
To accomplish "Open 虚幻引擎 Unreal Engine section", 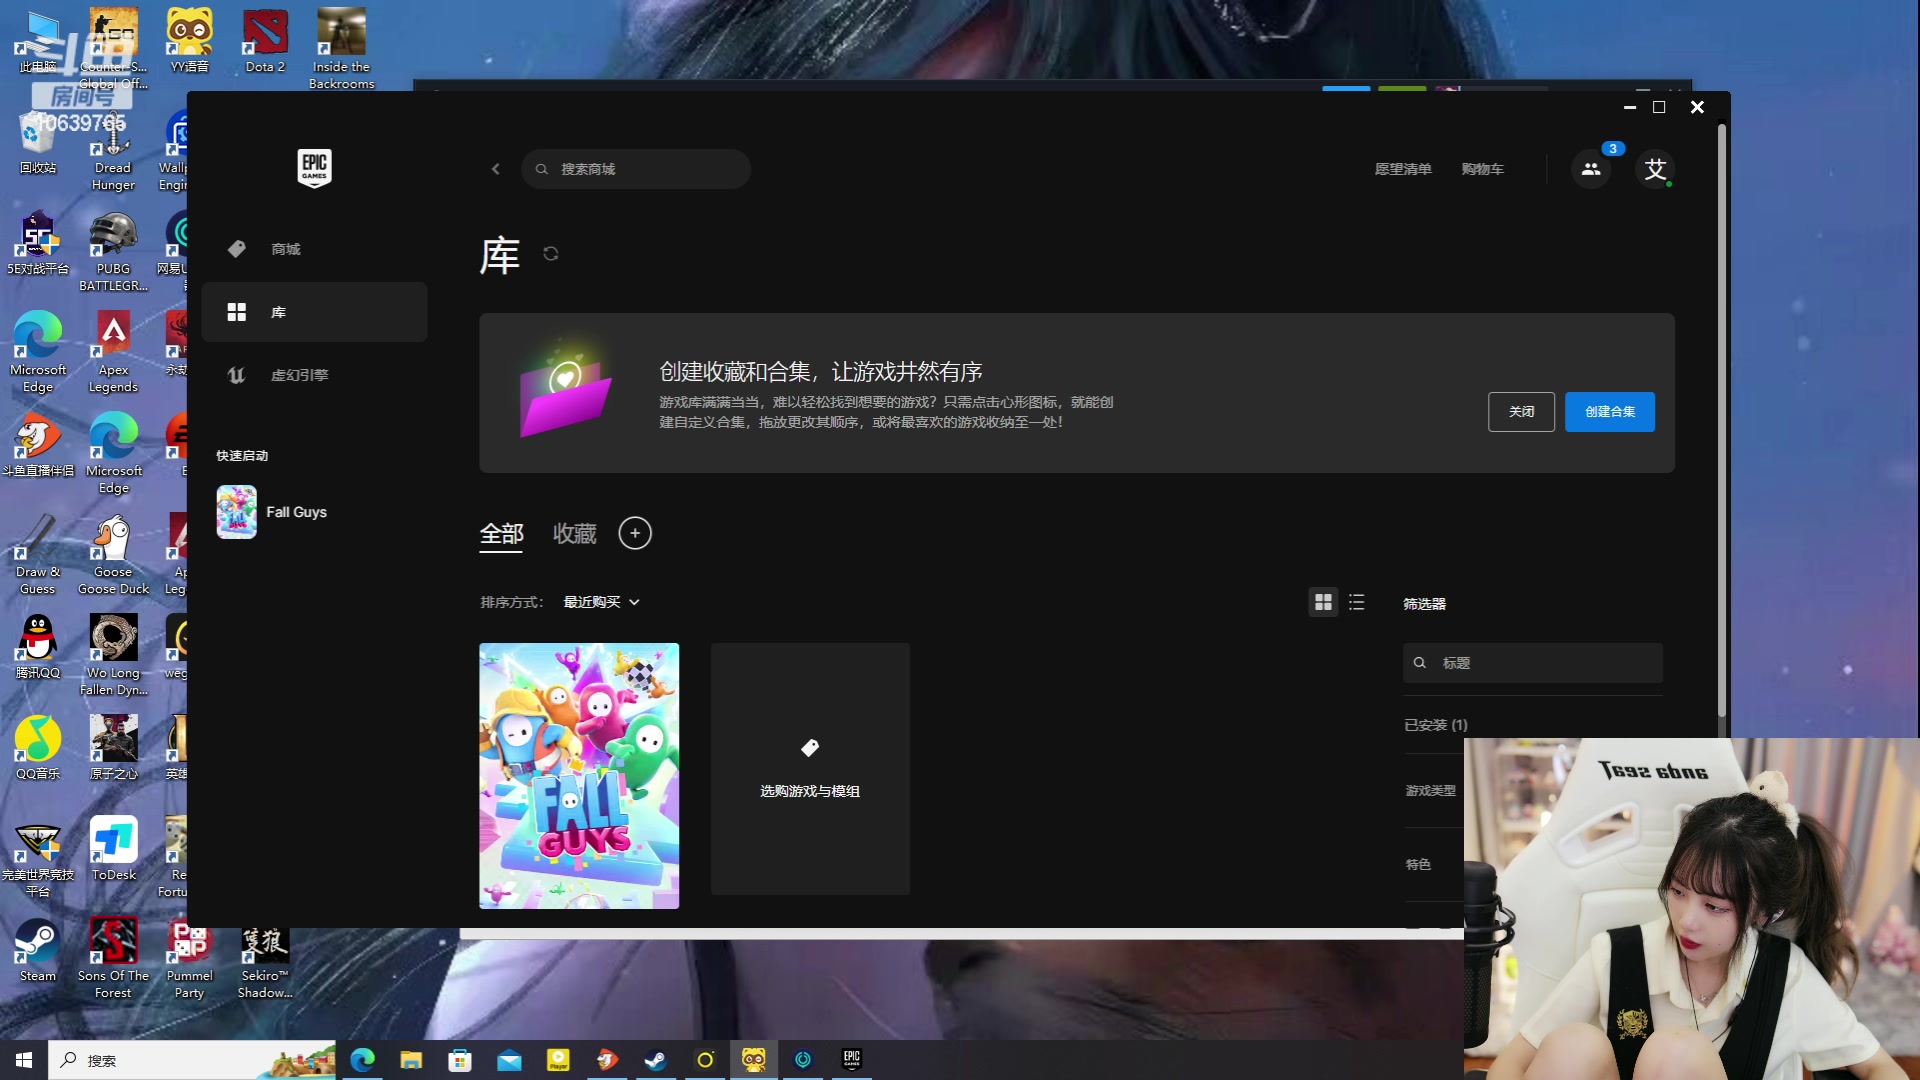I will pos(314,375).
